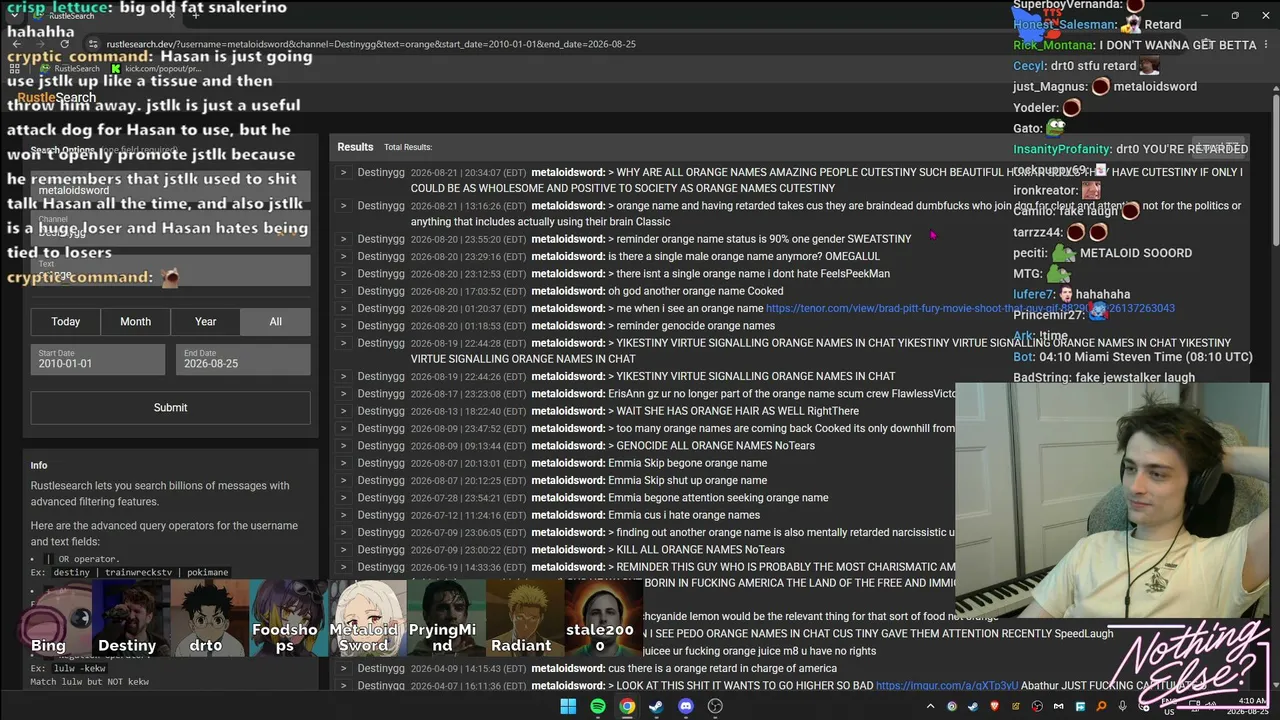Click message 'Emmia Skip shut up orange name'
This screenshot has width=1280, height=720.
[687, 480]
